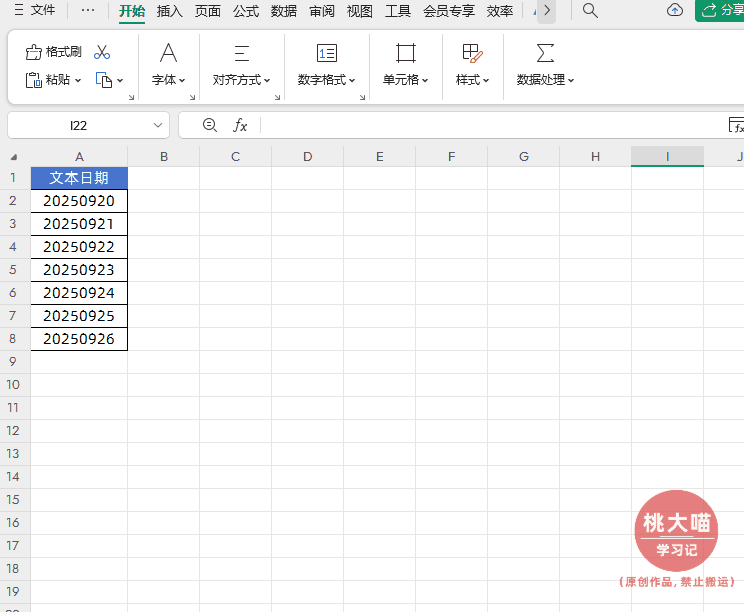Switch to the 效率 tab

(x=500, y=10)
